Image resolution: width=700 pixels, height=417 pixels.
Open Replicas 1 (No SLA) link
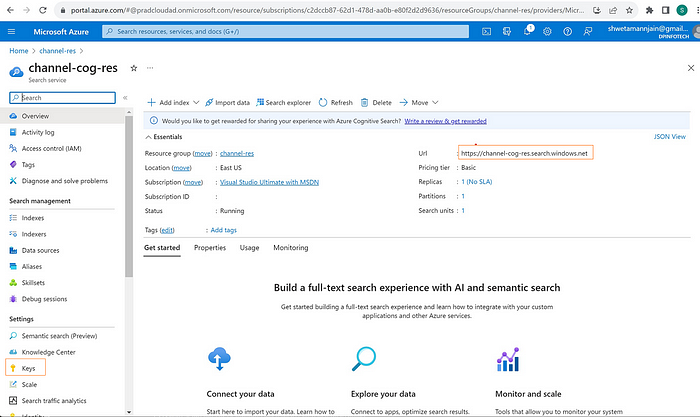[x=477, y=182]
